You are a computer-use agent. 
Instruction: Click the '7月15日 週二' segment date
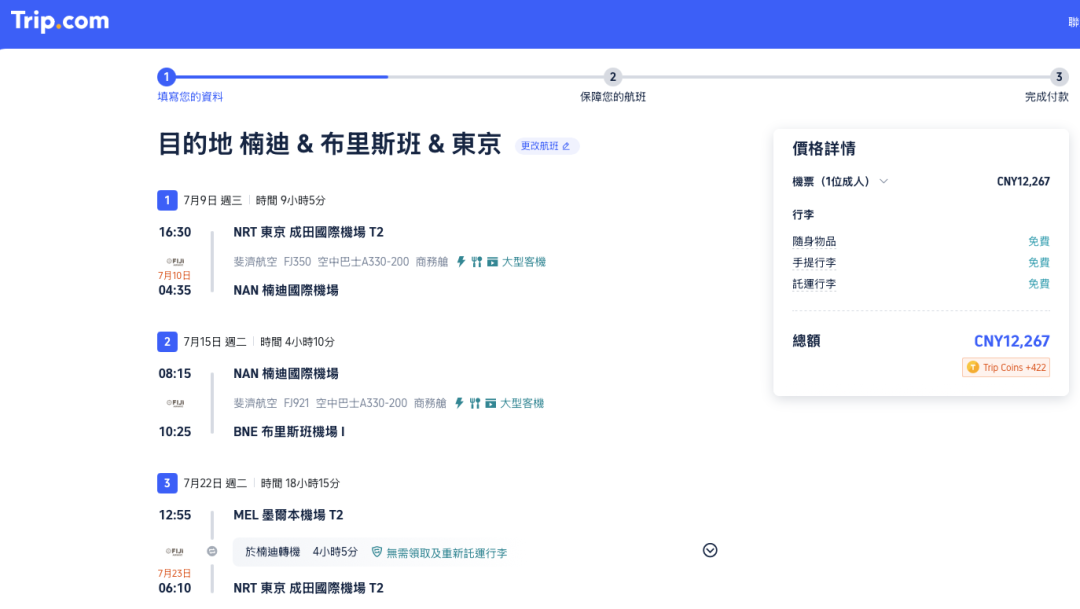point(215,342)
